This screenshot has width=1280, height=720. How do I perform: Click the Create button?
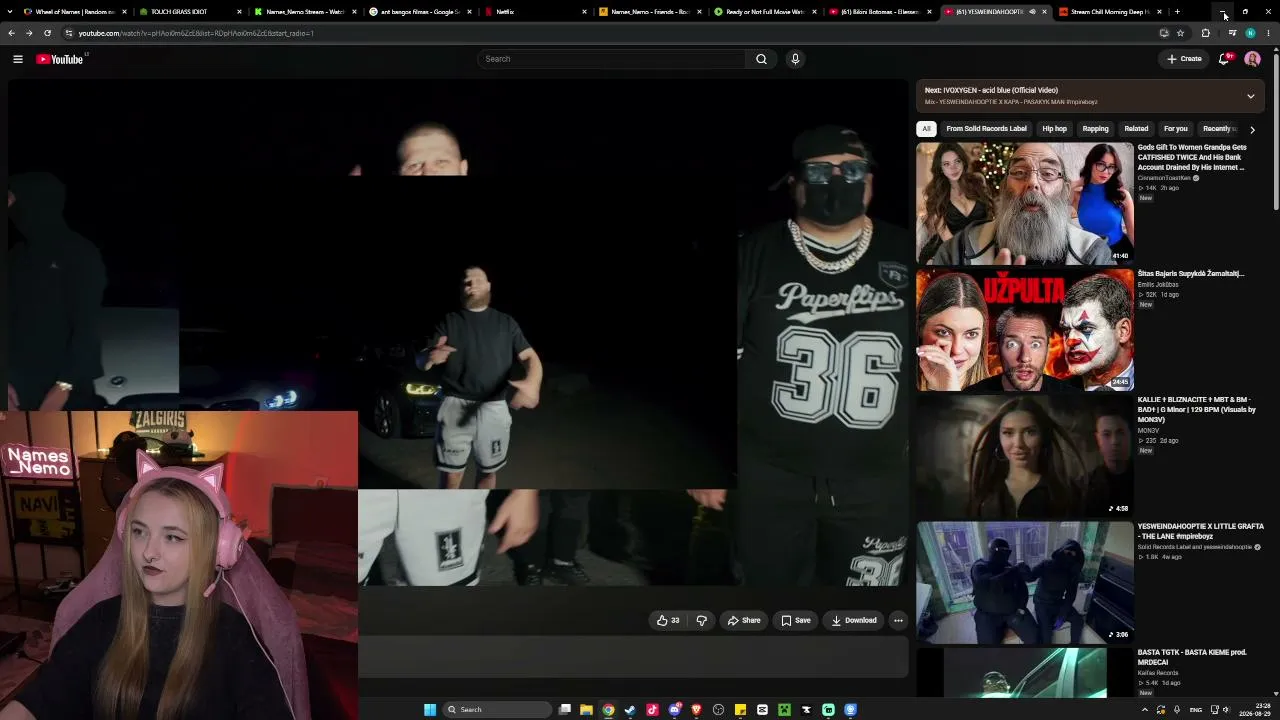1184,59
